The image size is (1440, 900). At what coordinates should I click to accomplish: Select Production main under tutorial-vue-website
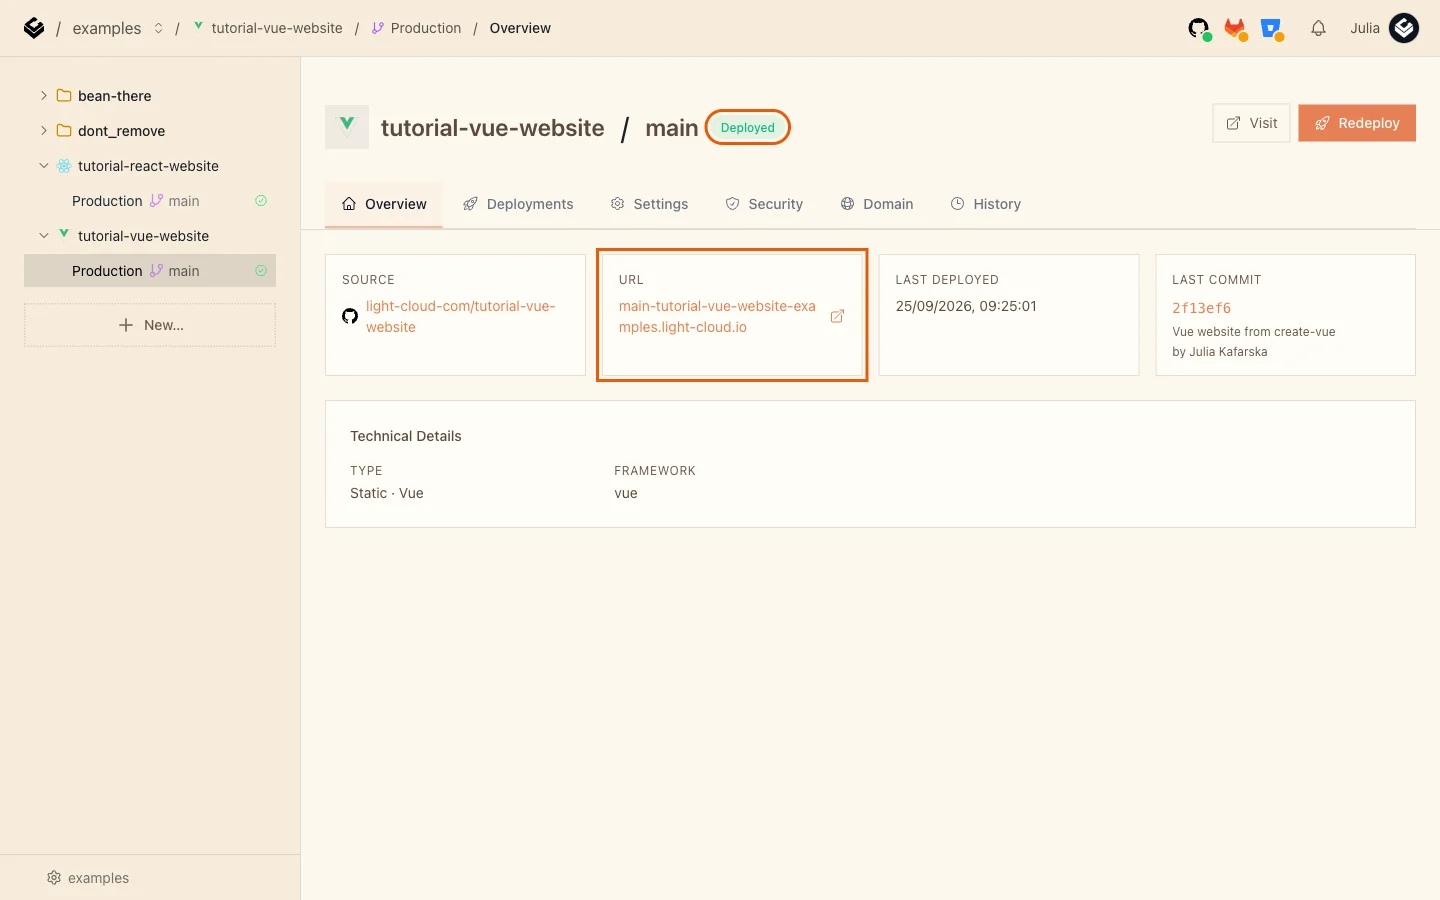click(150, 271)
